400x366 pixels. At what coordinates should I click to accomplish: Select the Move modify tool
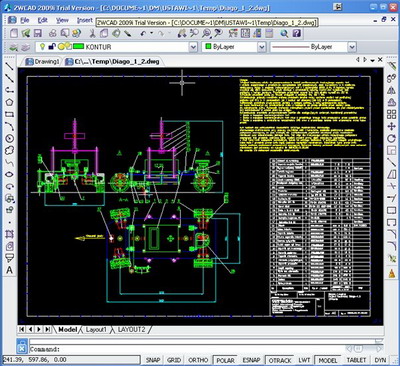click(x=391, y=126)
